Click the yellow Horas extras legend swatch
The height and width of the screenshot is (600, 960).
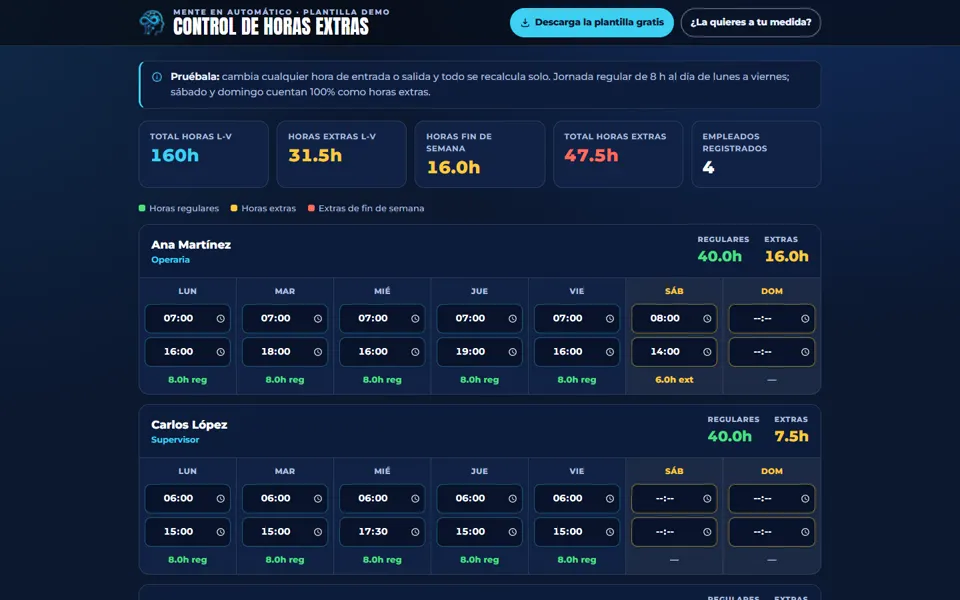[234, 208]
